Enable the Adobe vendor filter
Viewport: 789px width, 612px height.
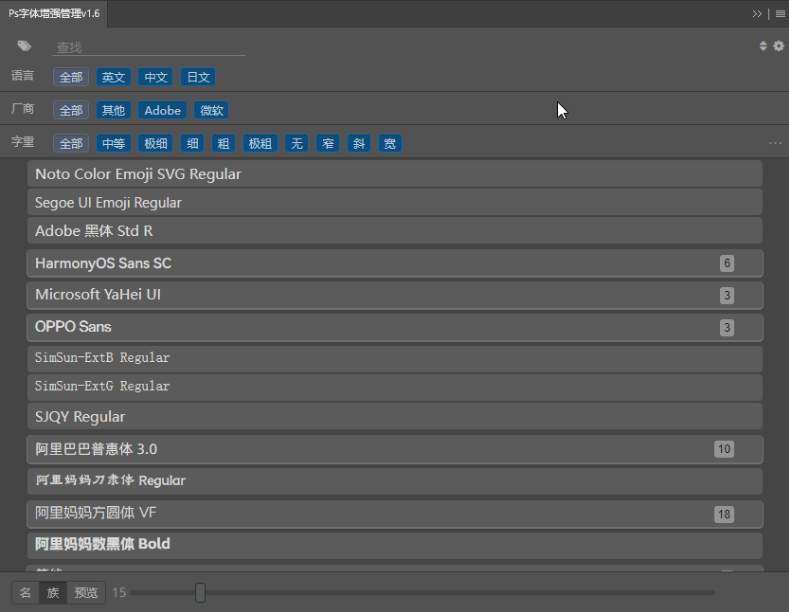(162, 110)
